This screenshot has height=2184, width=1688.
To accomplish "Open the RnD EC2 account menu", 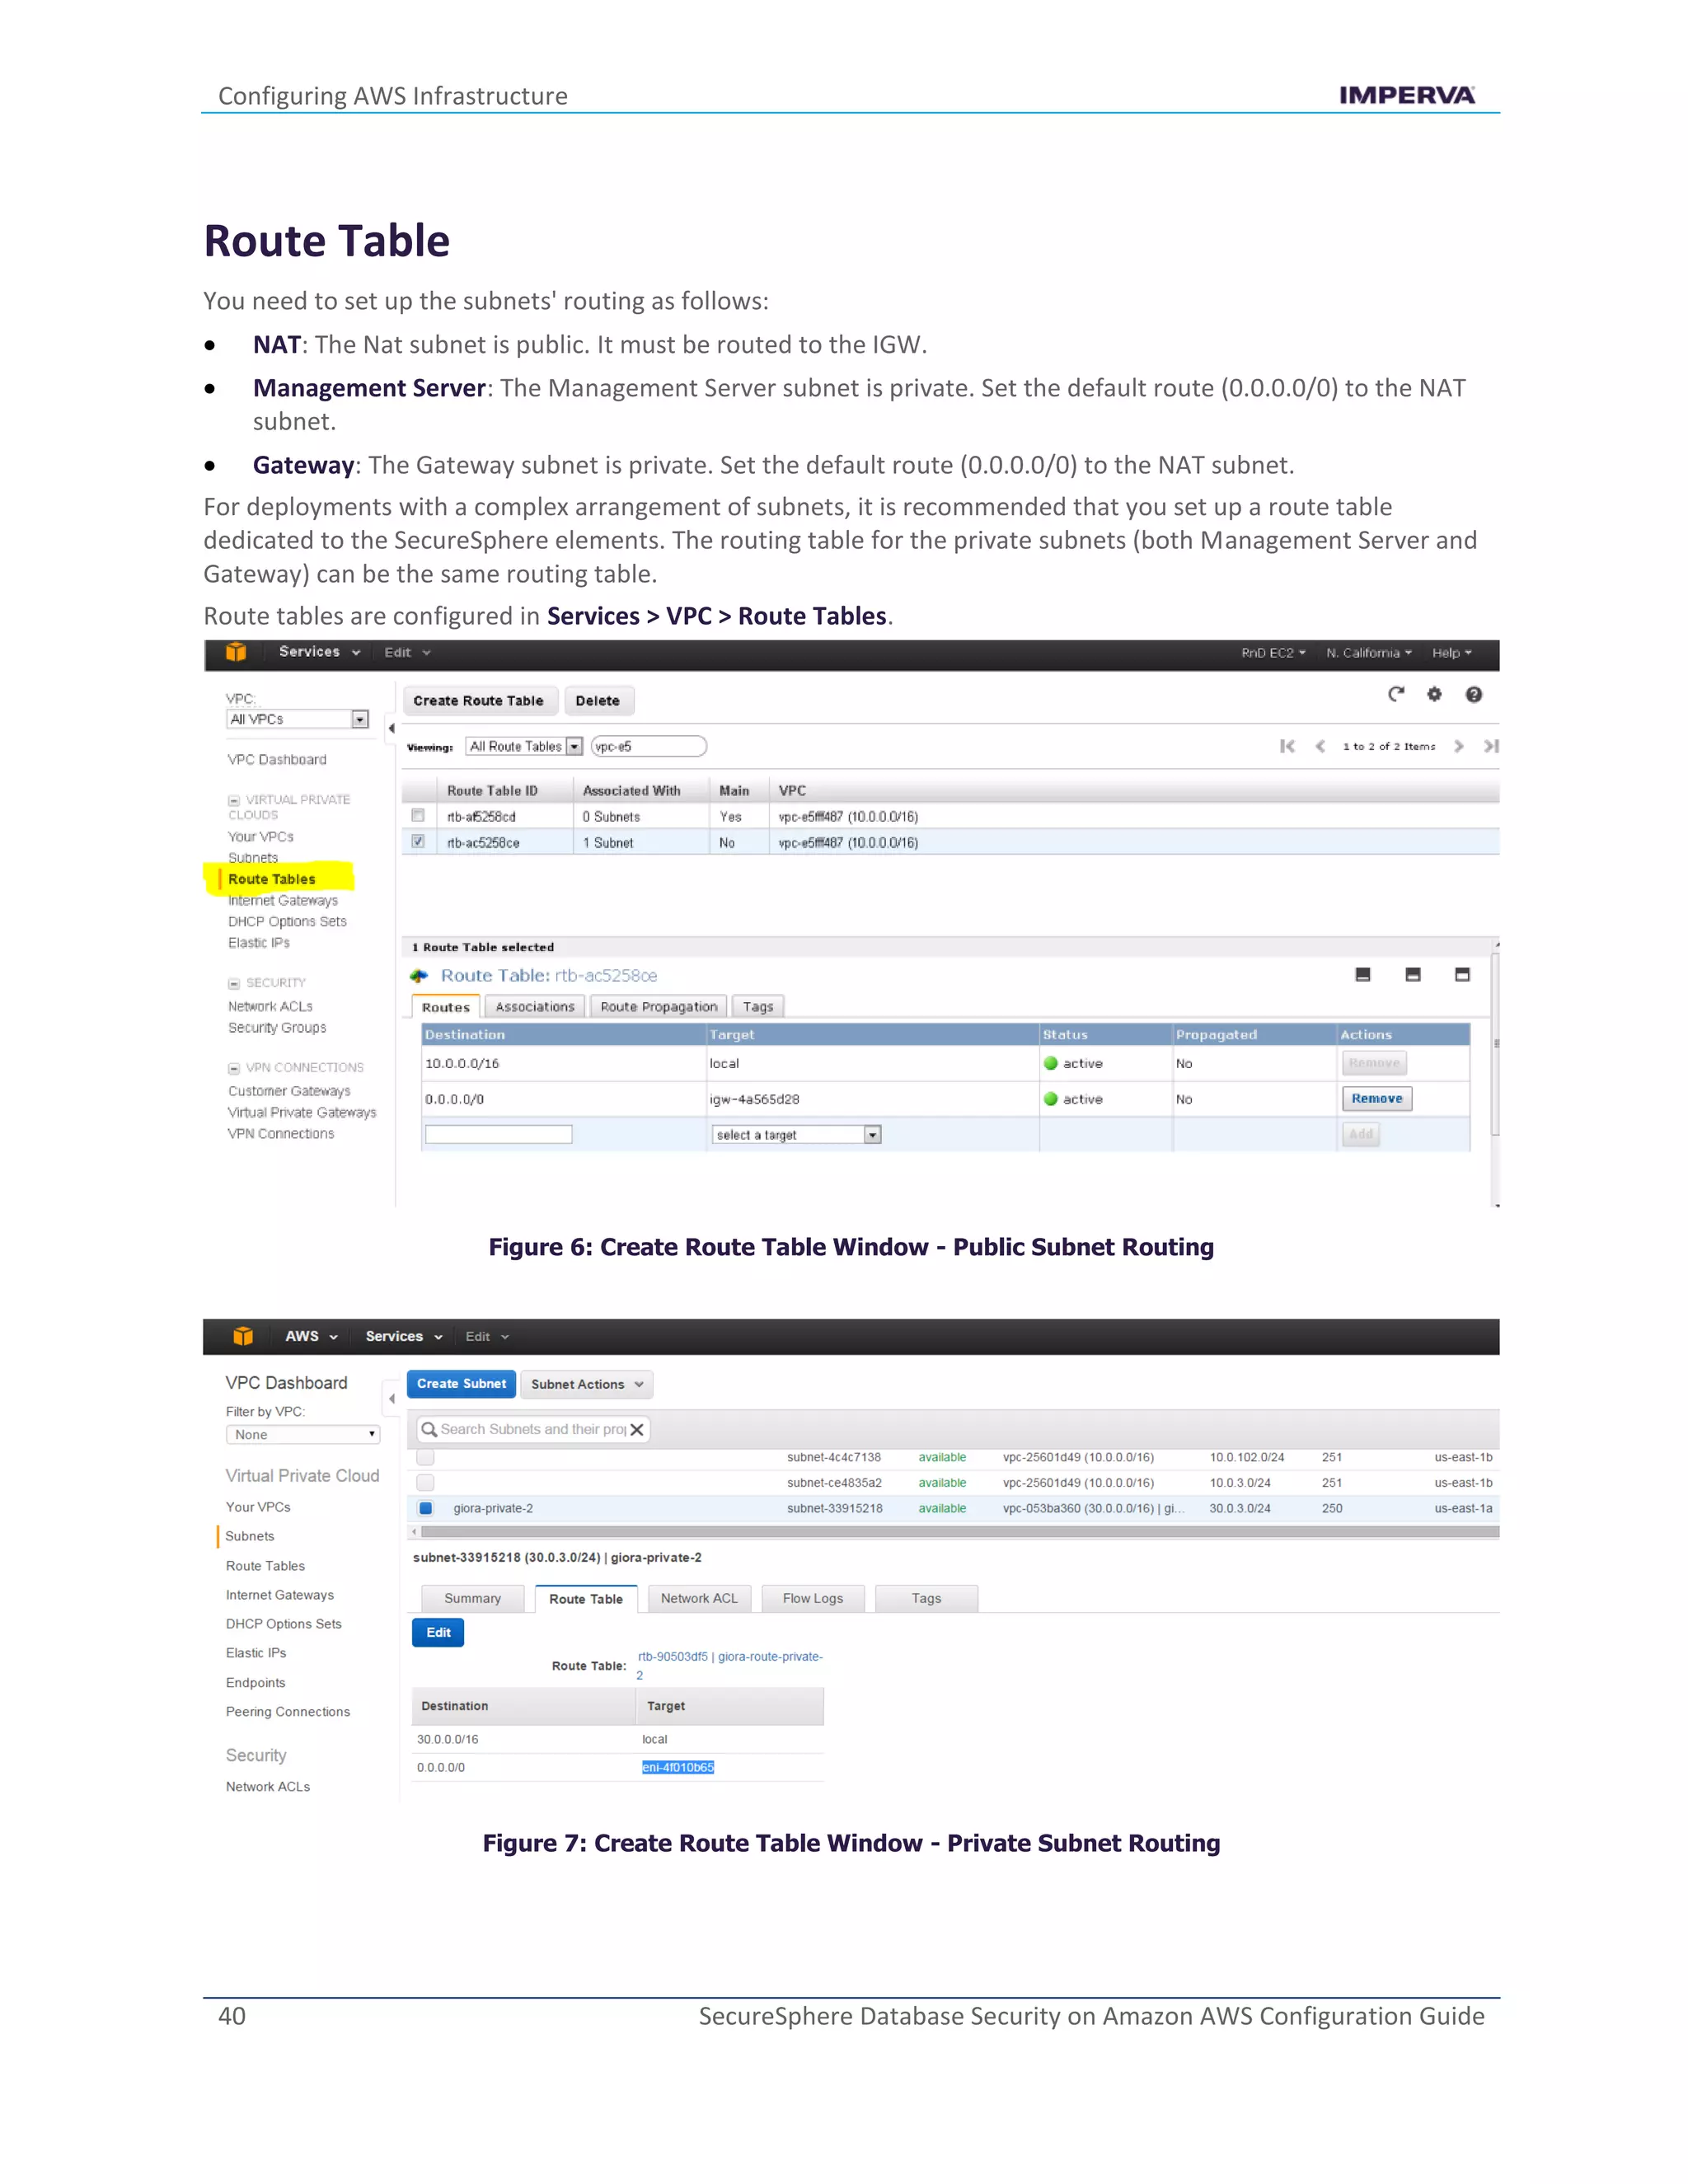I will pyautogui.click(x=1273, y=653).
